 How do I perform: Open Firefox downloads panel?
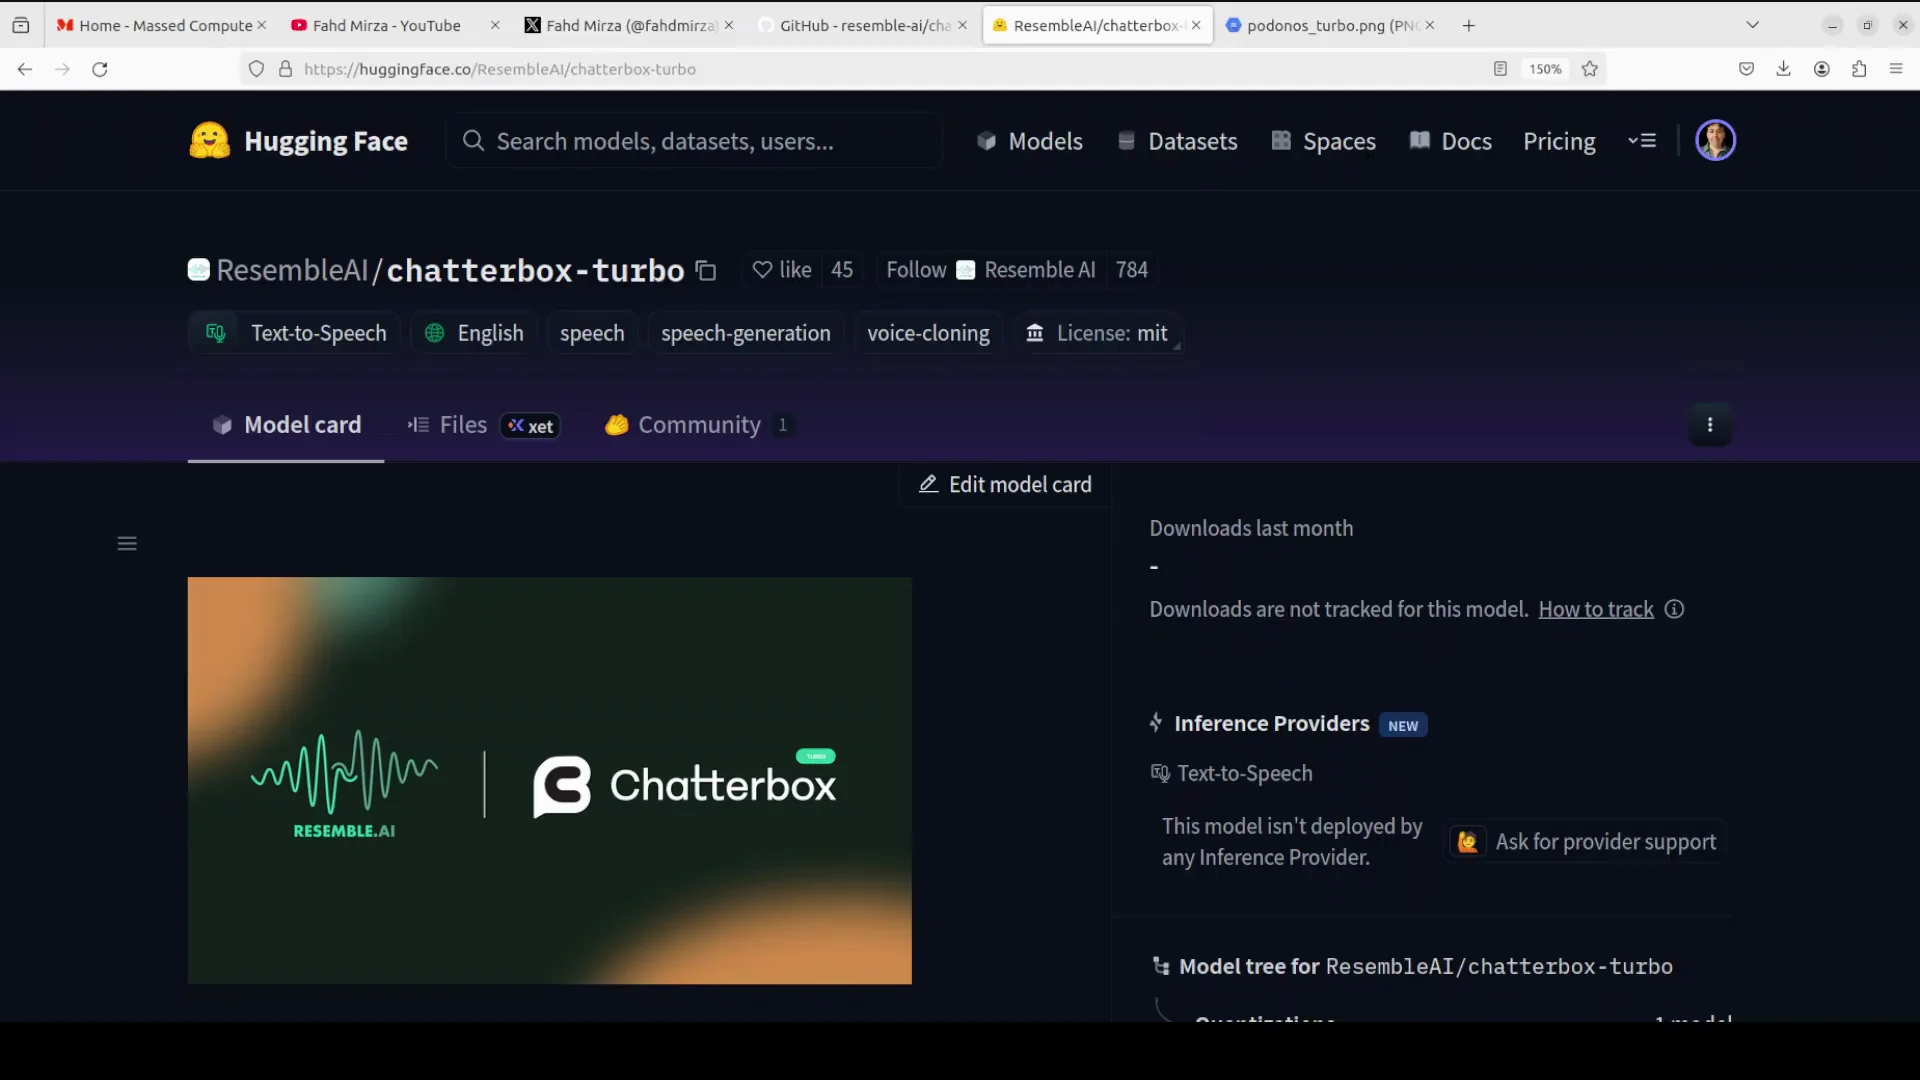(x=1784, y=69)
